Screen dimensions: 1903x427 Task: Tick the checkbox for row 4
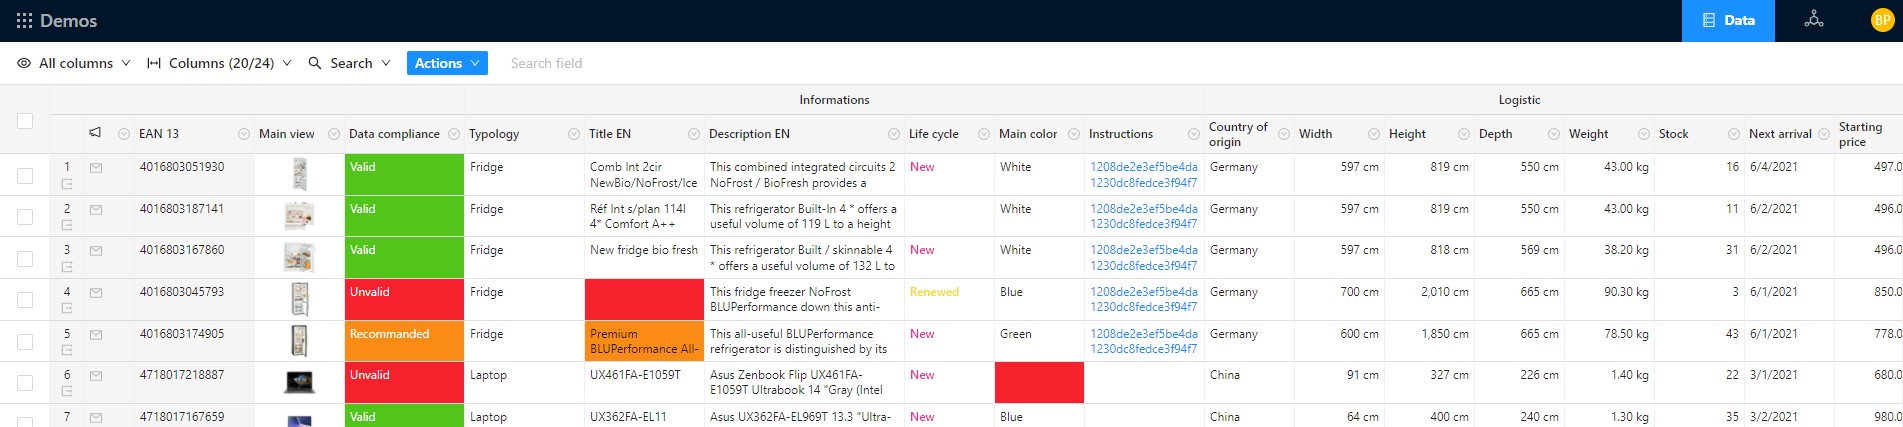(25, 300)
